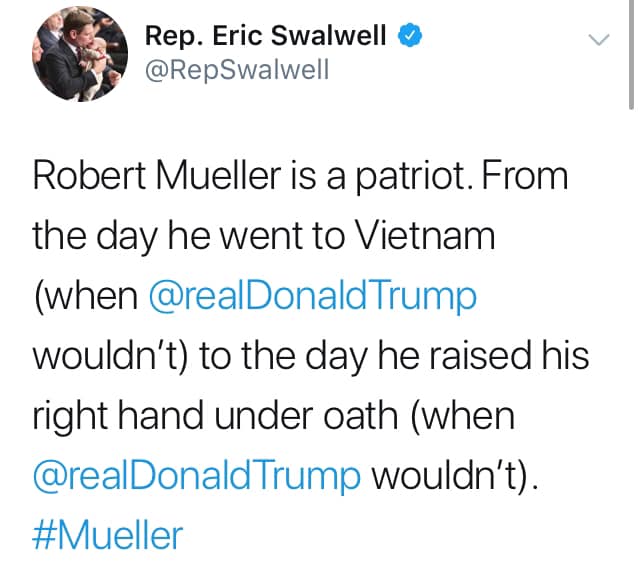Image resolution: width=640 pixels, height=578 pixels.
Task: Click the word "From" ending the opening line
Action: coord(525,176)
